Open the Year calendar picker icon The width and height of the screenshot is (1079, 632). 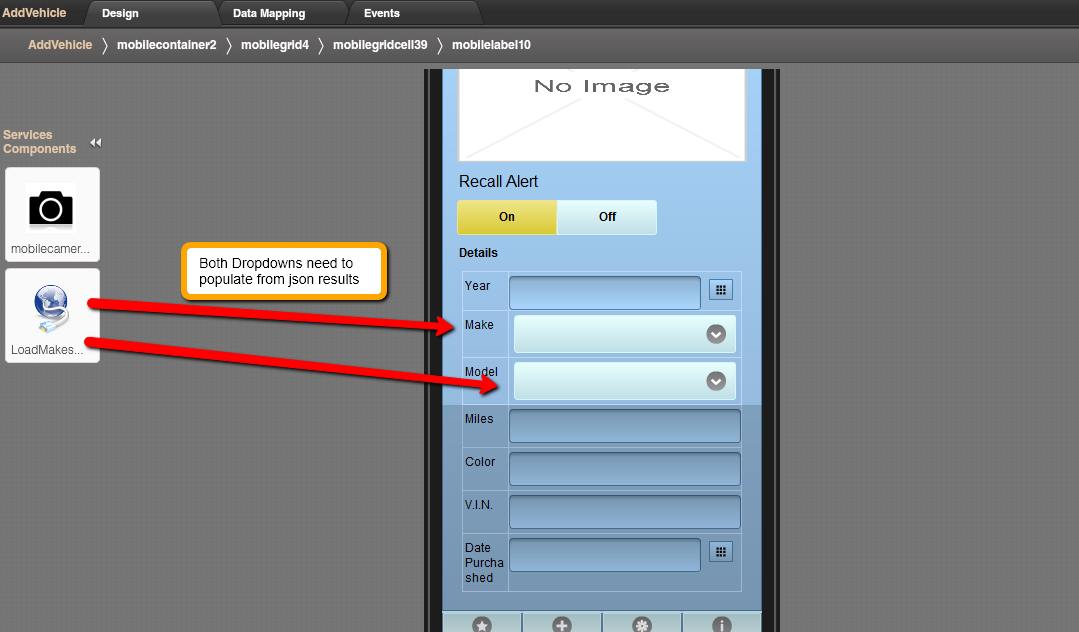721,290
